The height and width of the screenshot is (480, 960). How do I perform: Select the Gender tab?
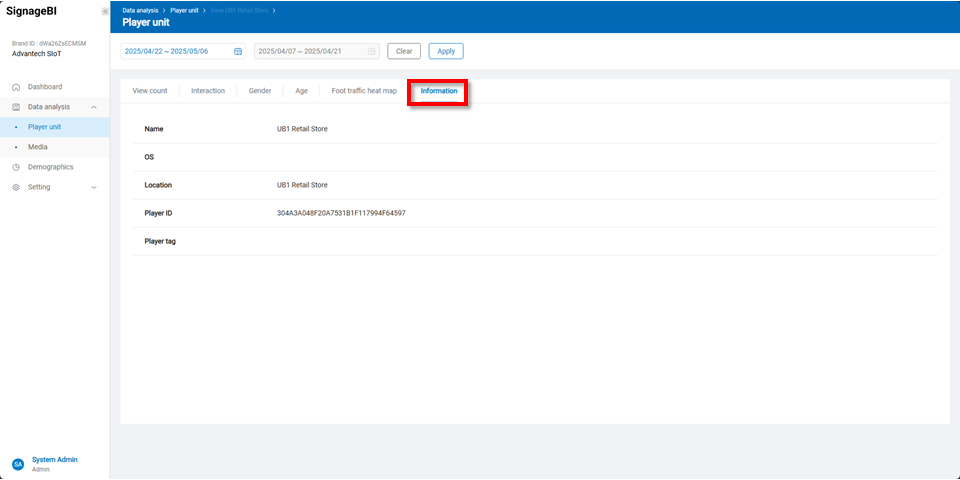[260, 91]
